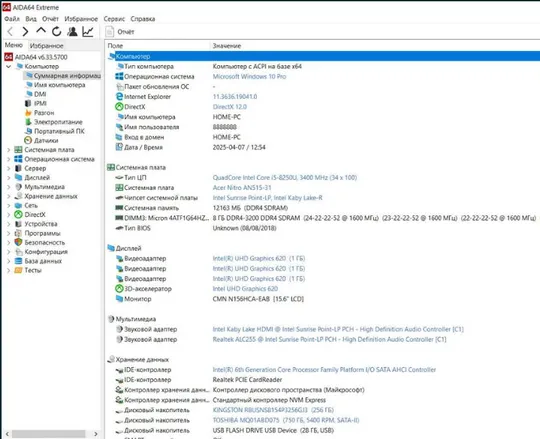Viewport: 540px width, 439px height.
Task: Click the Forward navigation arrow
Action: point(25,32)
